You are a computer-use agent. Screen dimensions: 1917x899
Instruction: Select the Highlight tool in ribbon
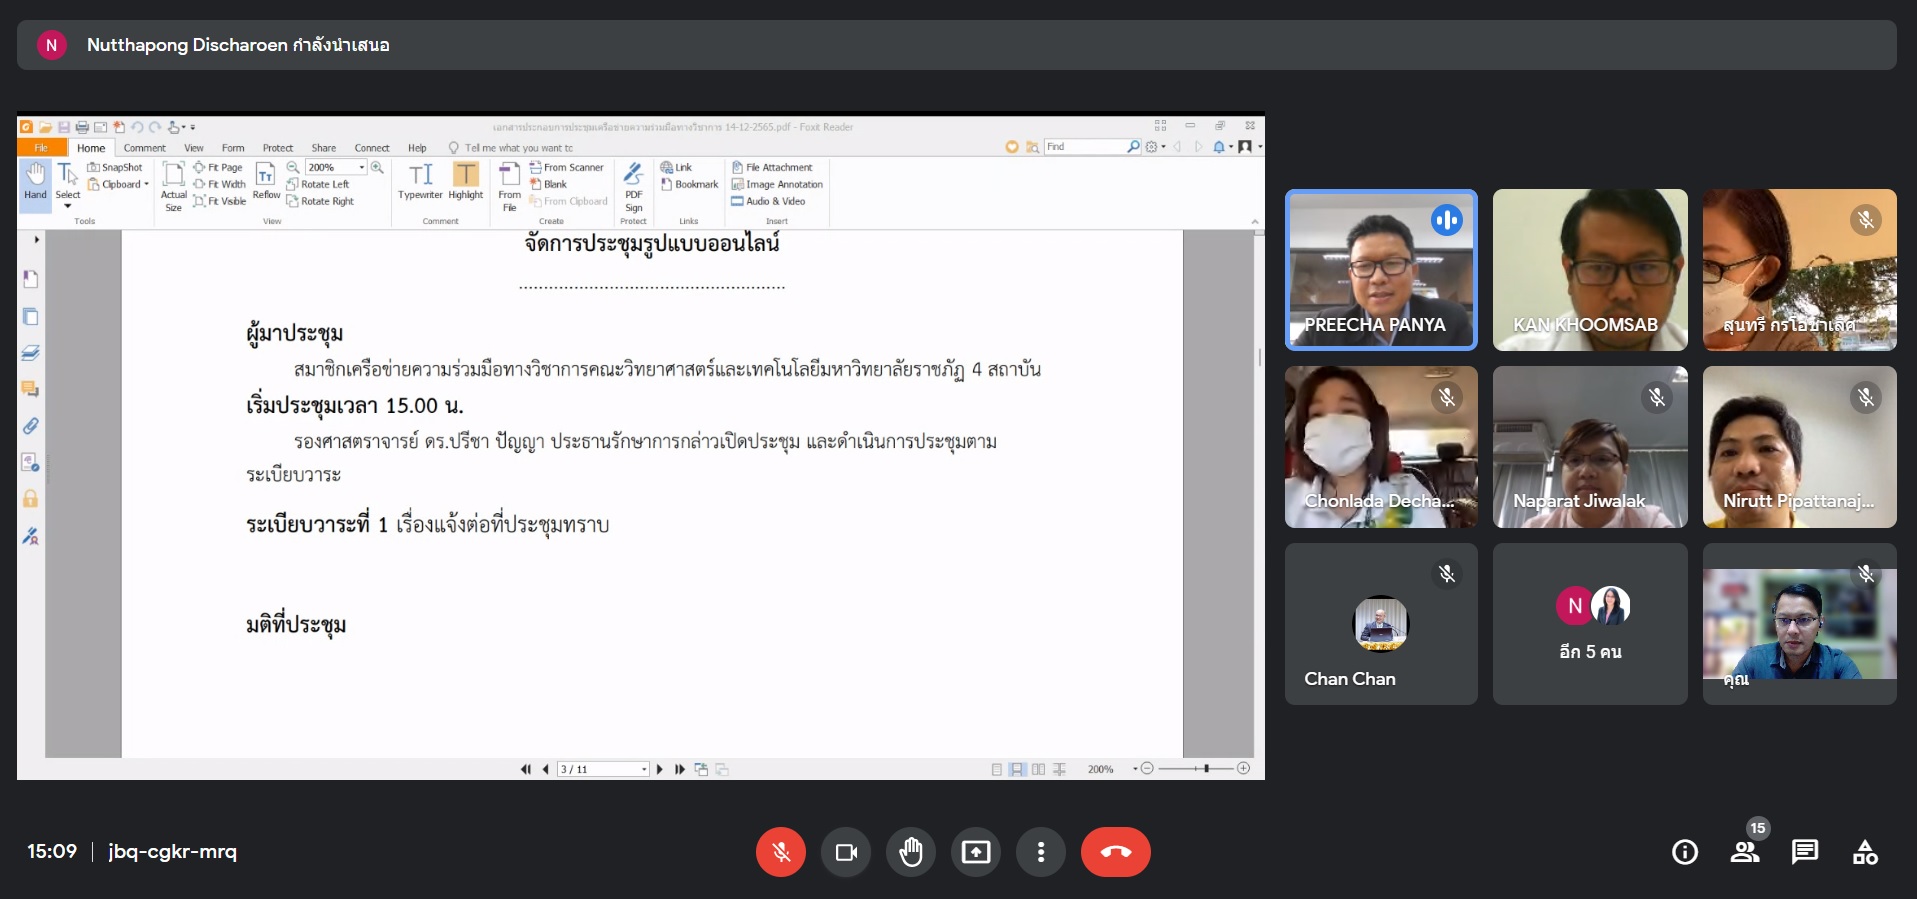pos(465,182)
